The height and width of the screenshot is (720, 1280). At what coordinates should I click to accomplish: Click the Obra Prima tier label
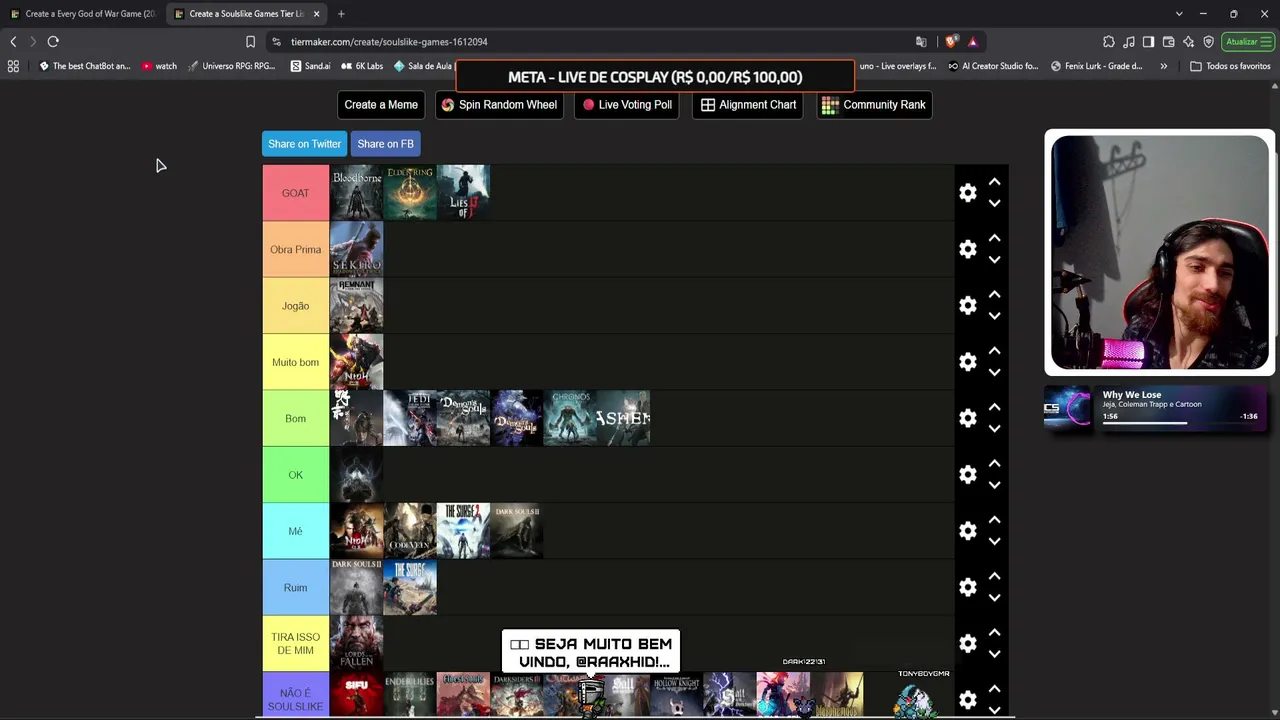(x=295, y=249)
